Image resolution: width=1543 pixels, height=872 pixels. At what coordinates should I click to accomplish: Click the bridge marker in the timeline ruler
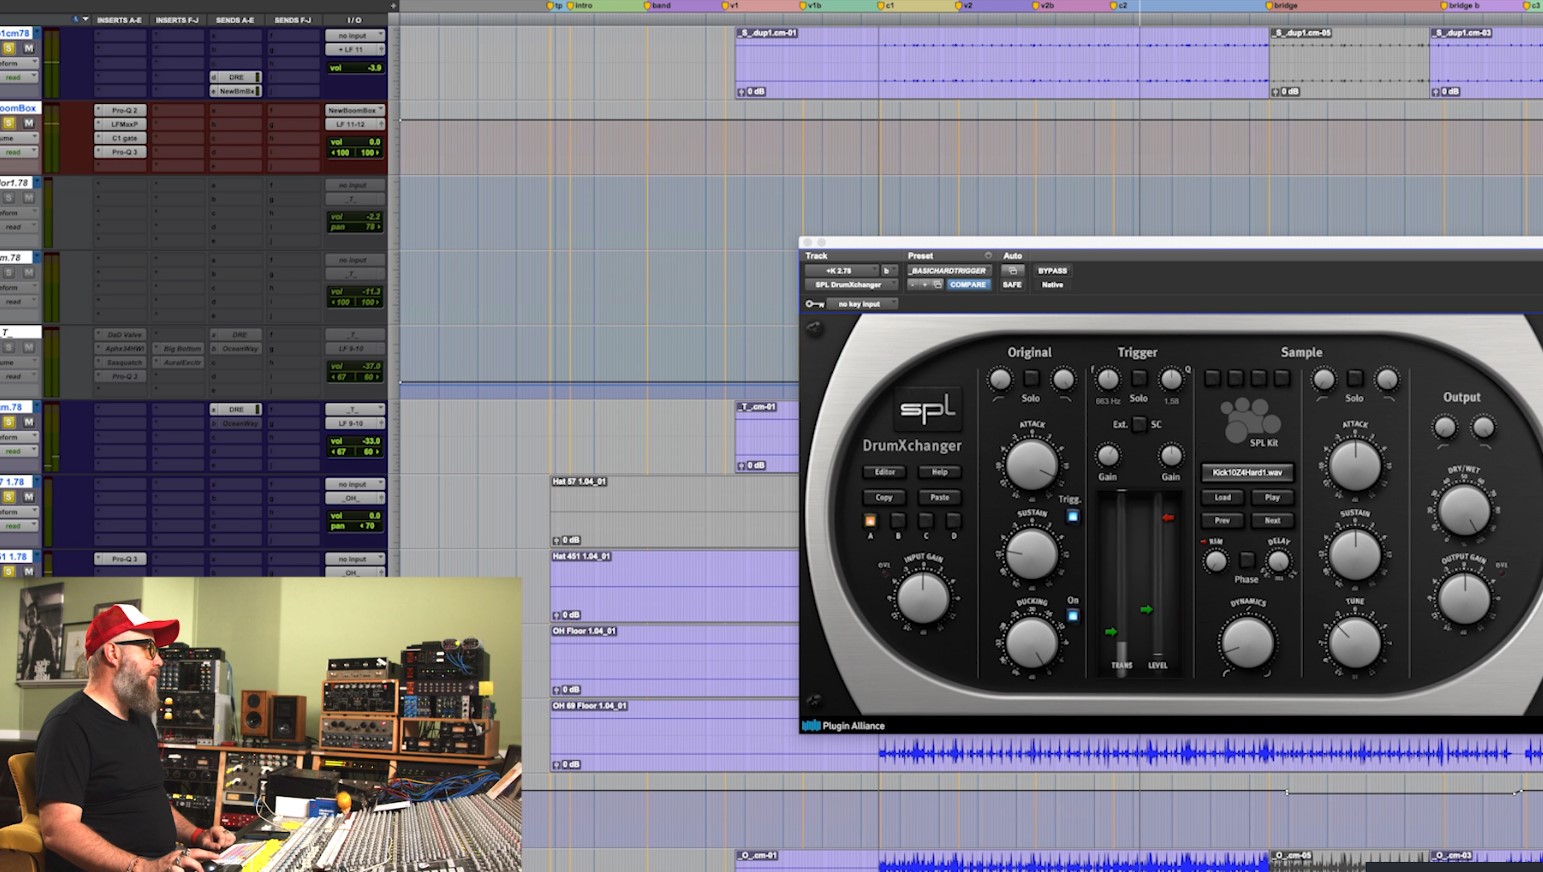click(1282, 5)
